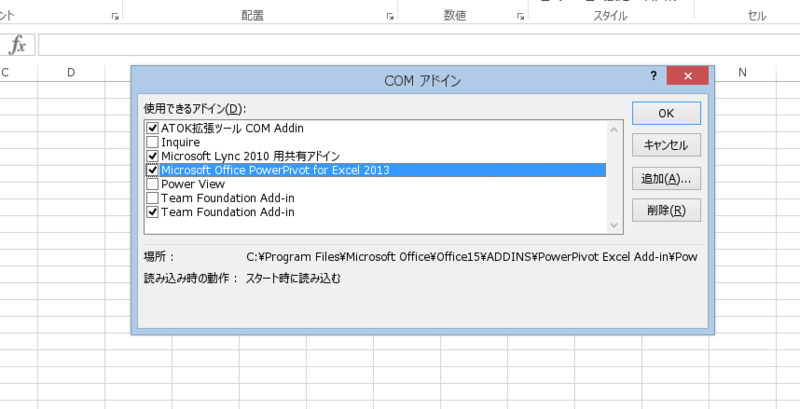Open the 数値 group dialog launcher

520,17
